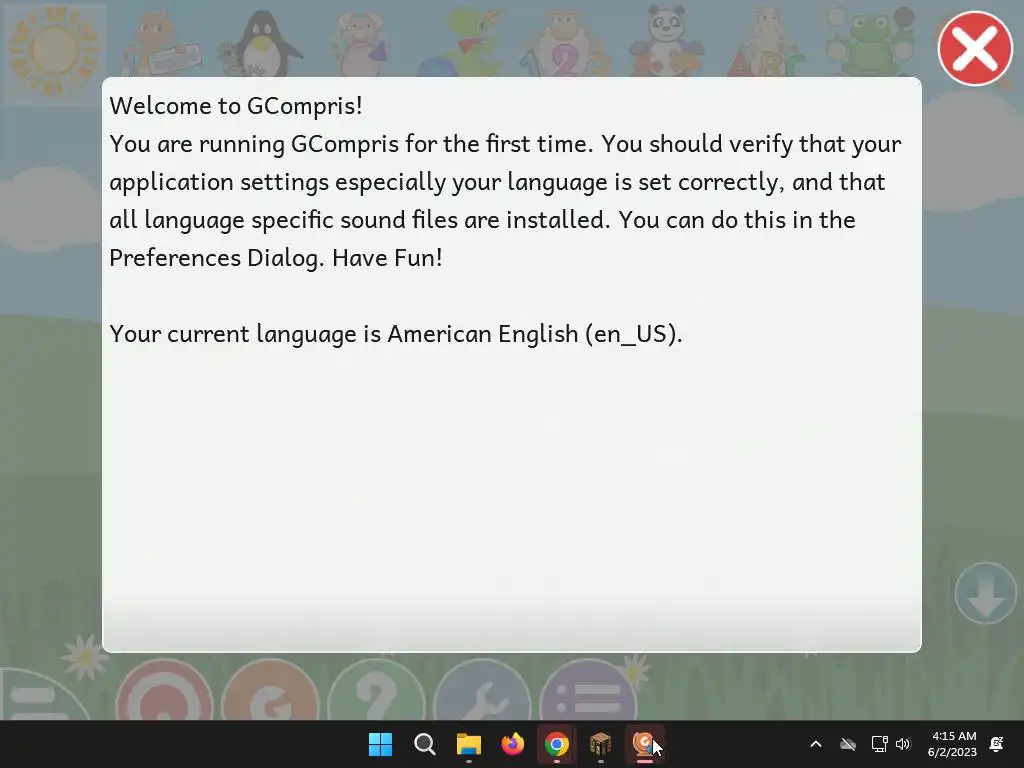Screen dimensions: 1024x768
Task: Open the Windows Start menu
Action: tap(380, 744)
